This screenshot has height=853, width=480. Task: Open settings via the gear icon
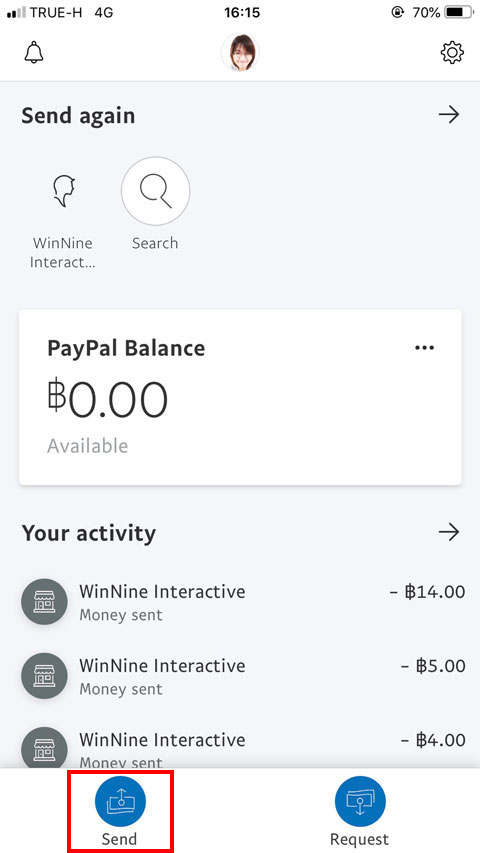tap(452, 53)
